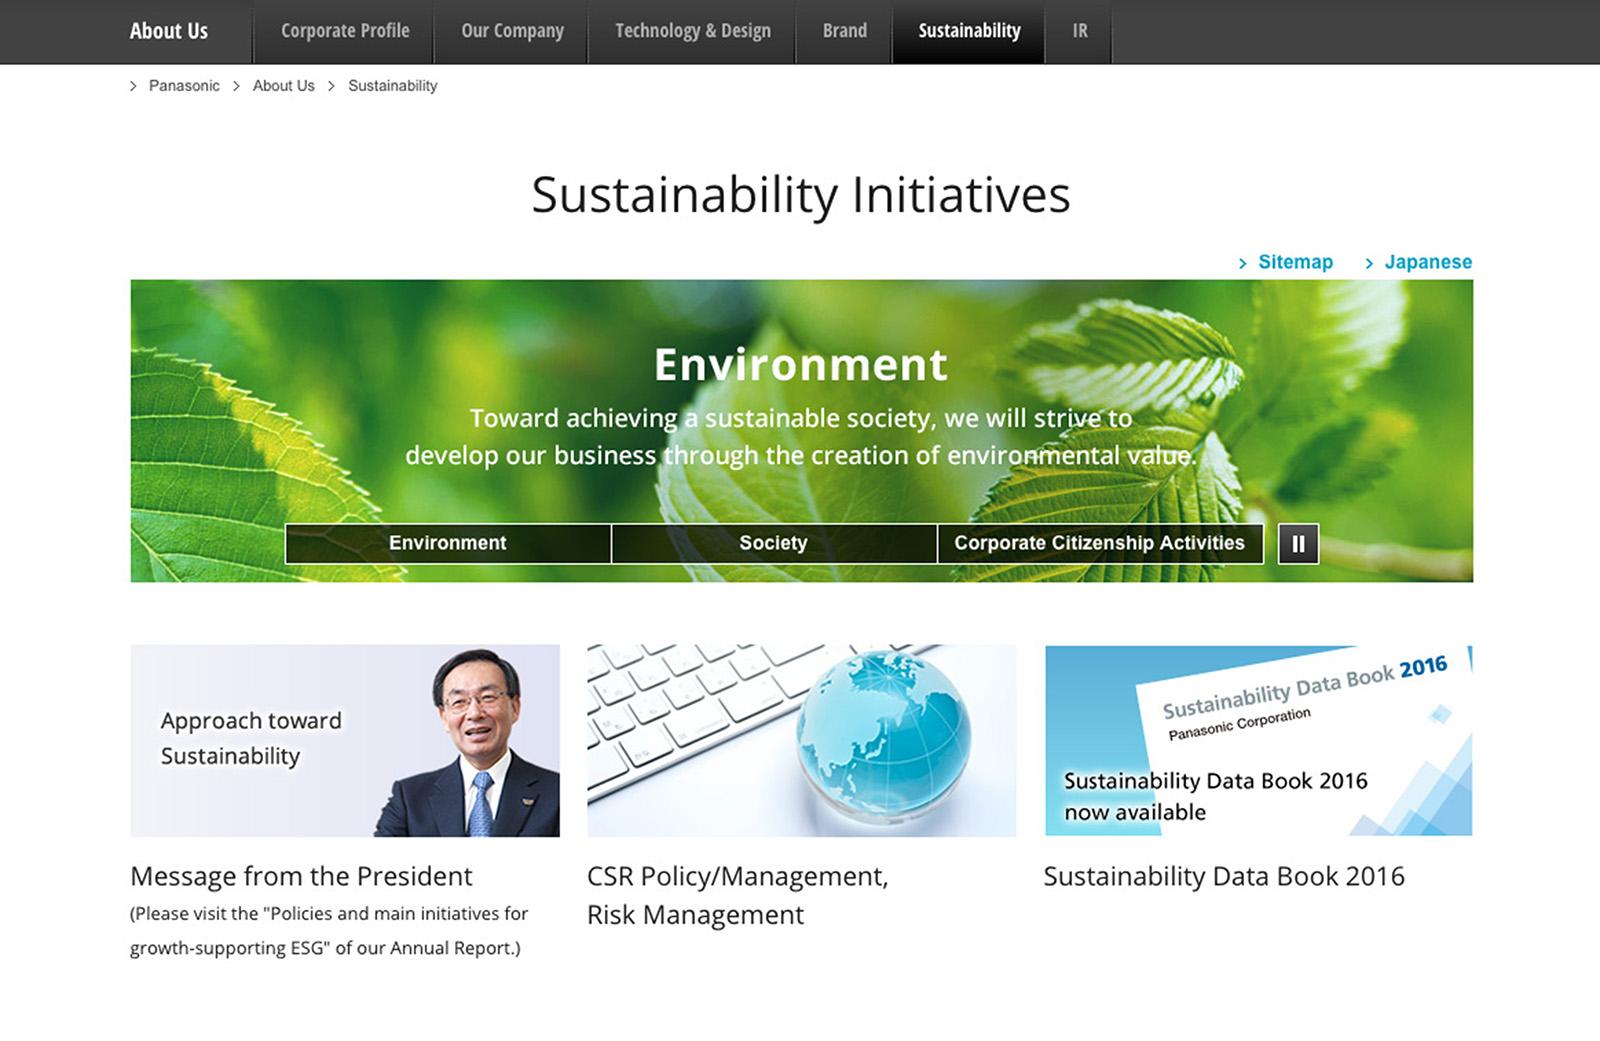
Task: Open Corporate Profile menu item
Action: 345,31
